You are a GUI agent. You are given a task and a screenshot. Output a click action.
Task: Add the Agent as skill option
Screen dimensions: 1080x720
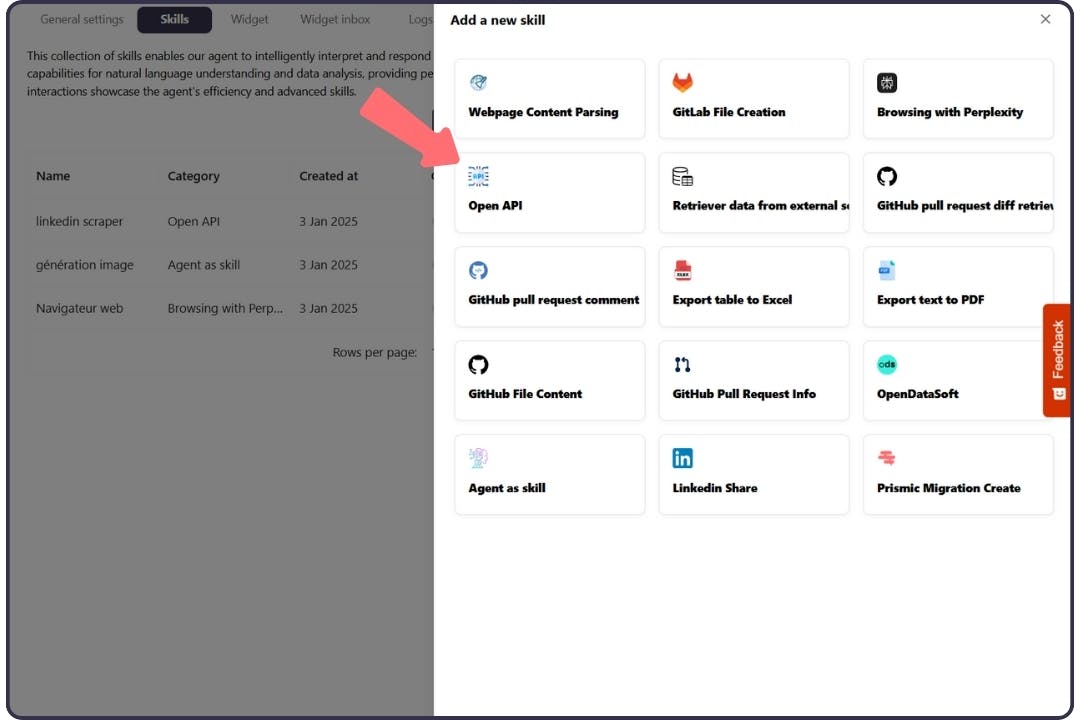pos(550,474)
